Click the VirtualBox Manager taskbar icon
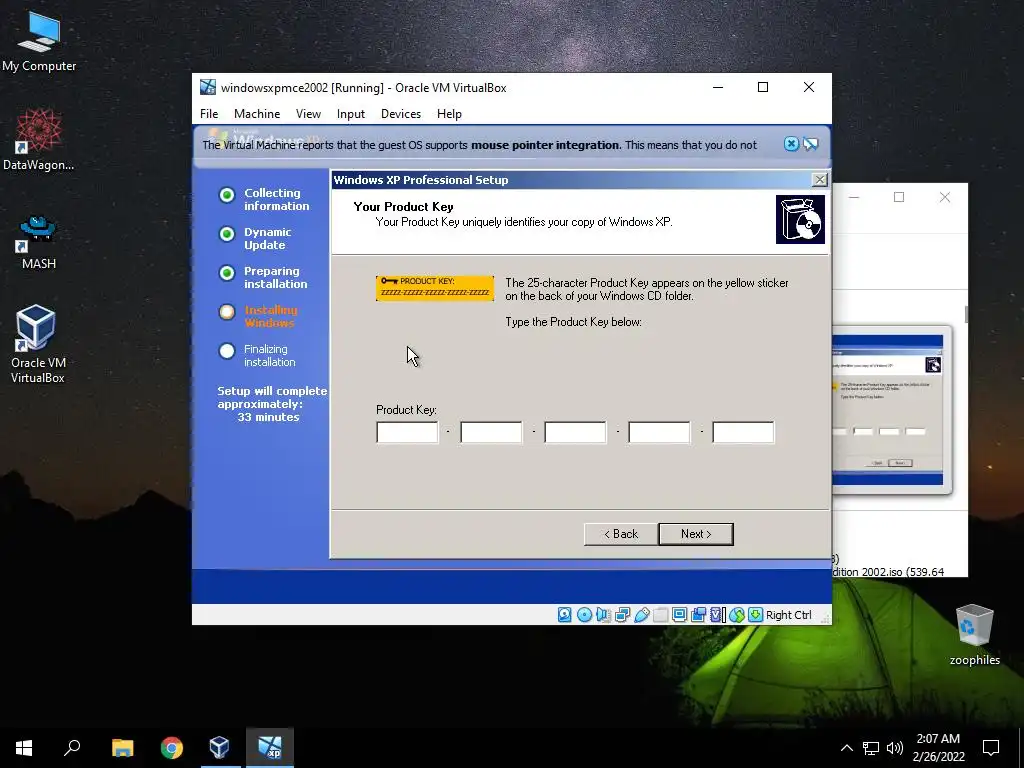 [219, 748]
